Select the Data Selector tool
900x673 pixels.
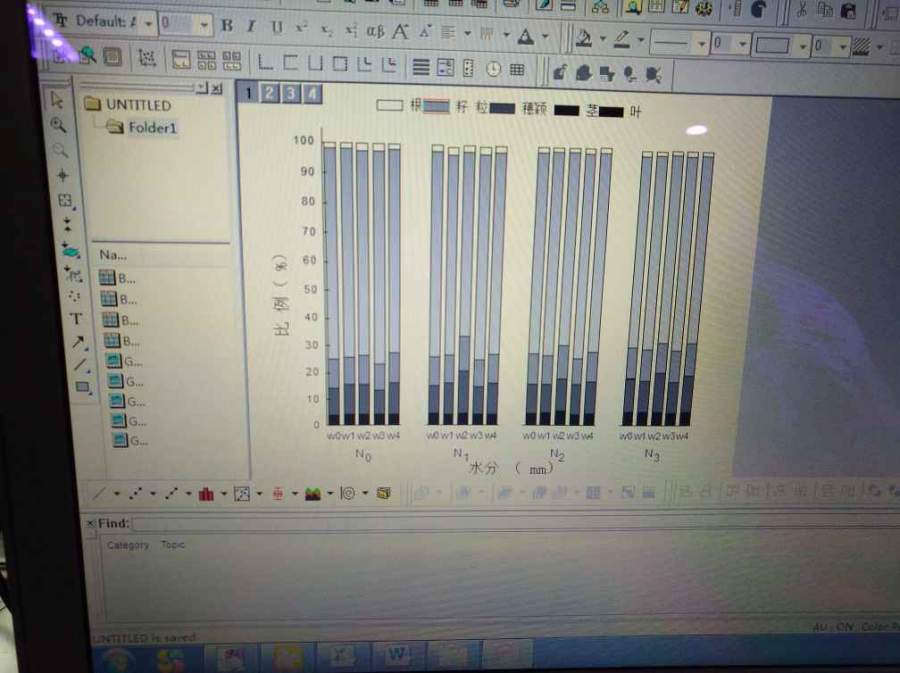click(67, 224)
